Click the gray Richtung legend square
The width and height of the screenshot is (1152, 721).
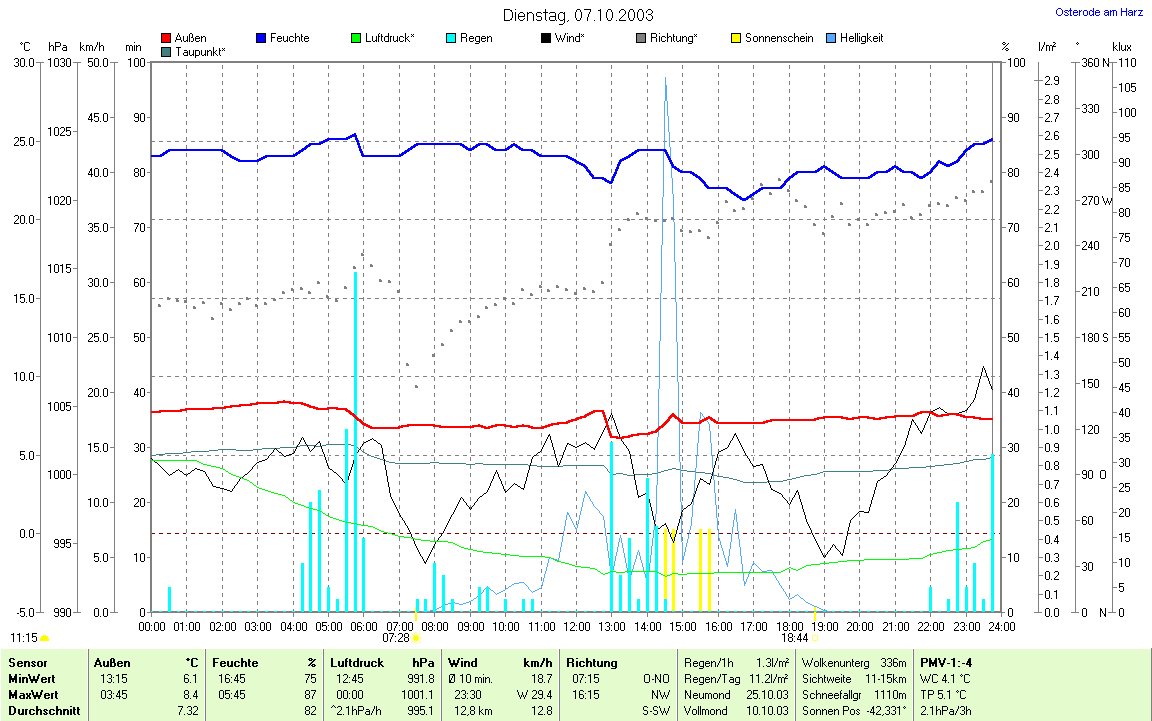[640, 38]
